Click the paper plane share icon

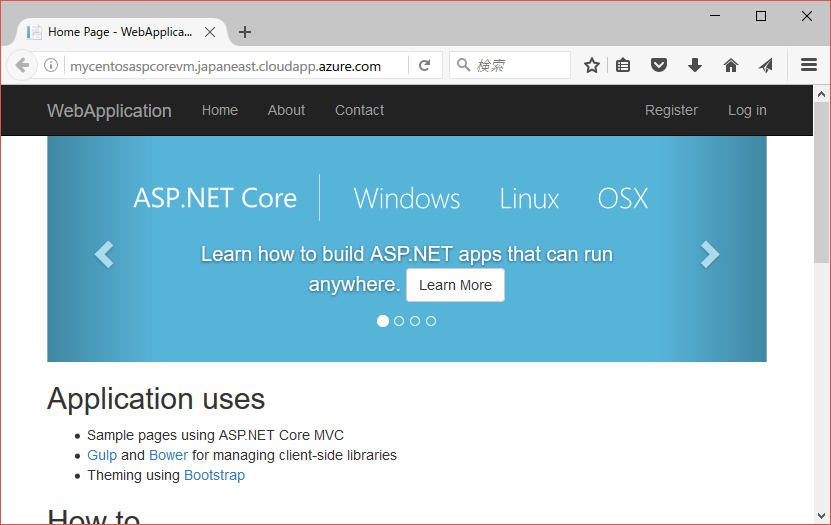coord(766,65)
